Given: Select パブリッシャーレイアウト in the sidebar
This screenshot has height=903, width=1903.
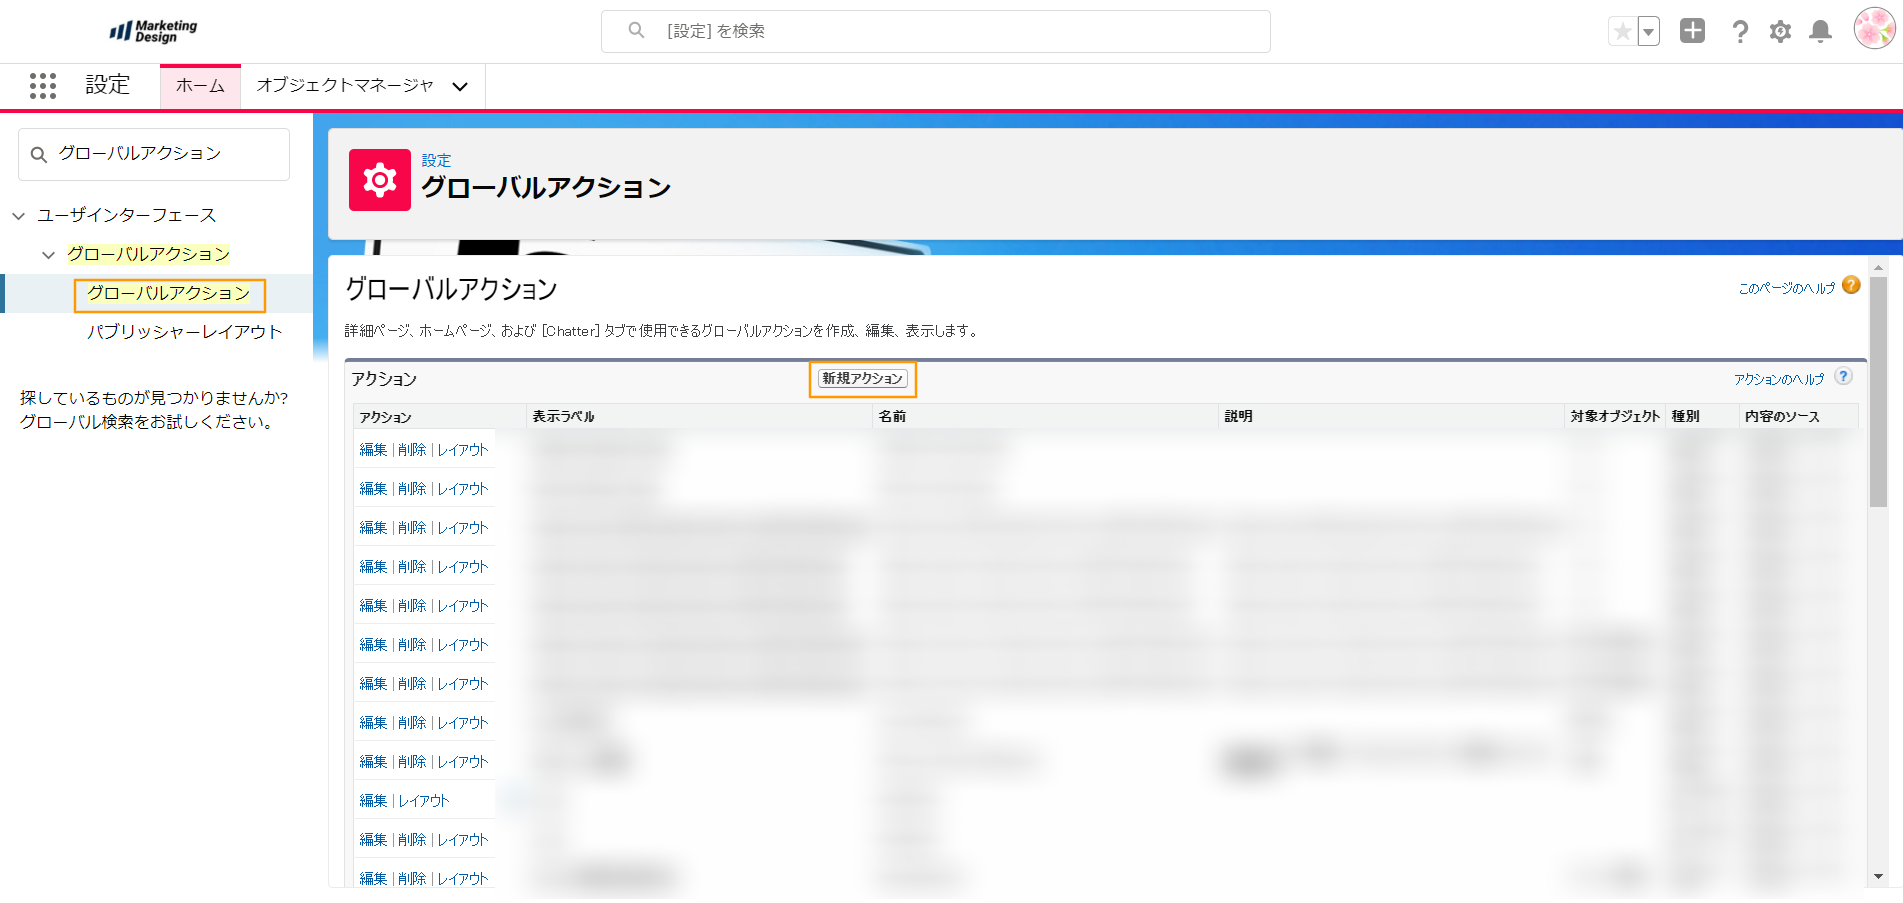Looking at the screenshot, I should (184, 332).
